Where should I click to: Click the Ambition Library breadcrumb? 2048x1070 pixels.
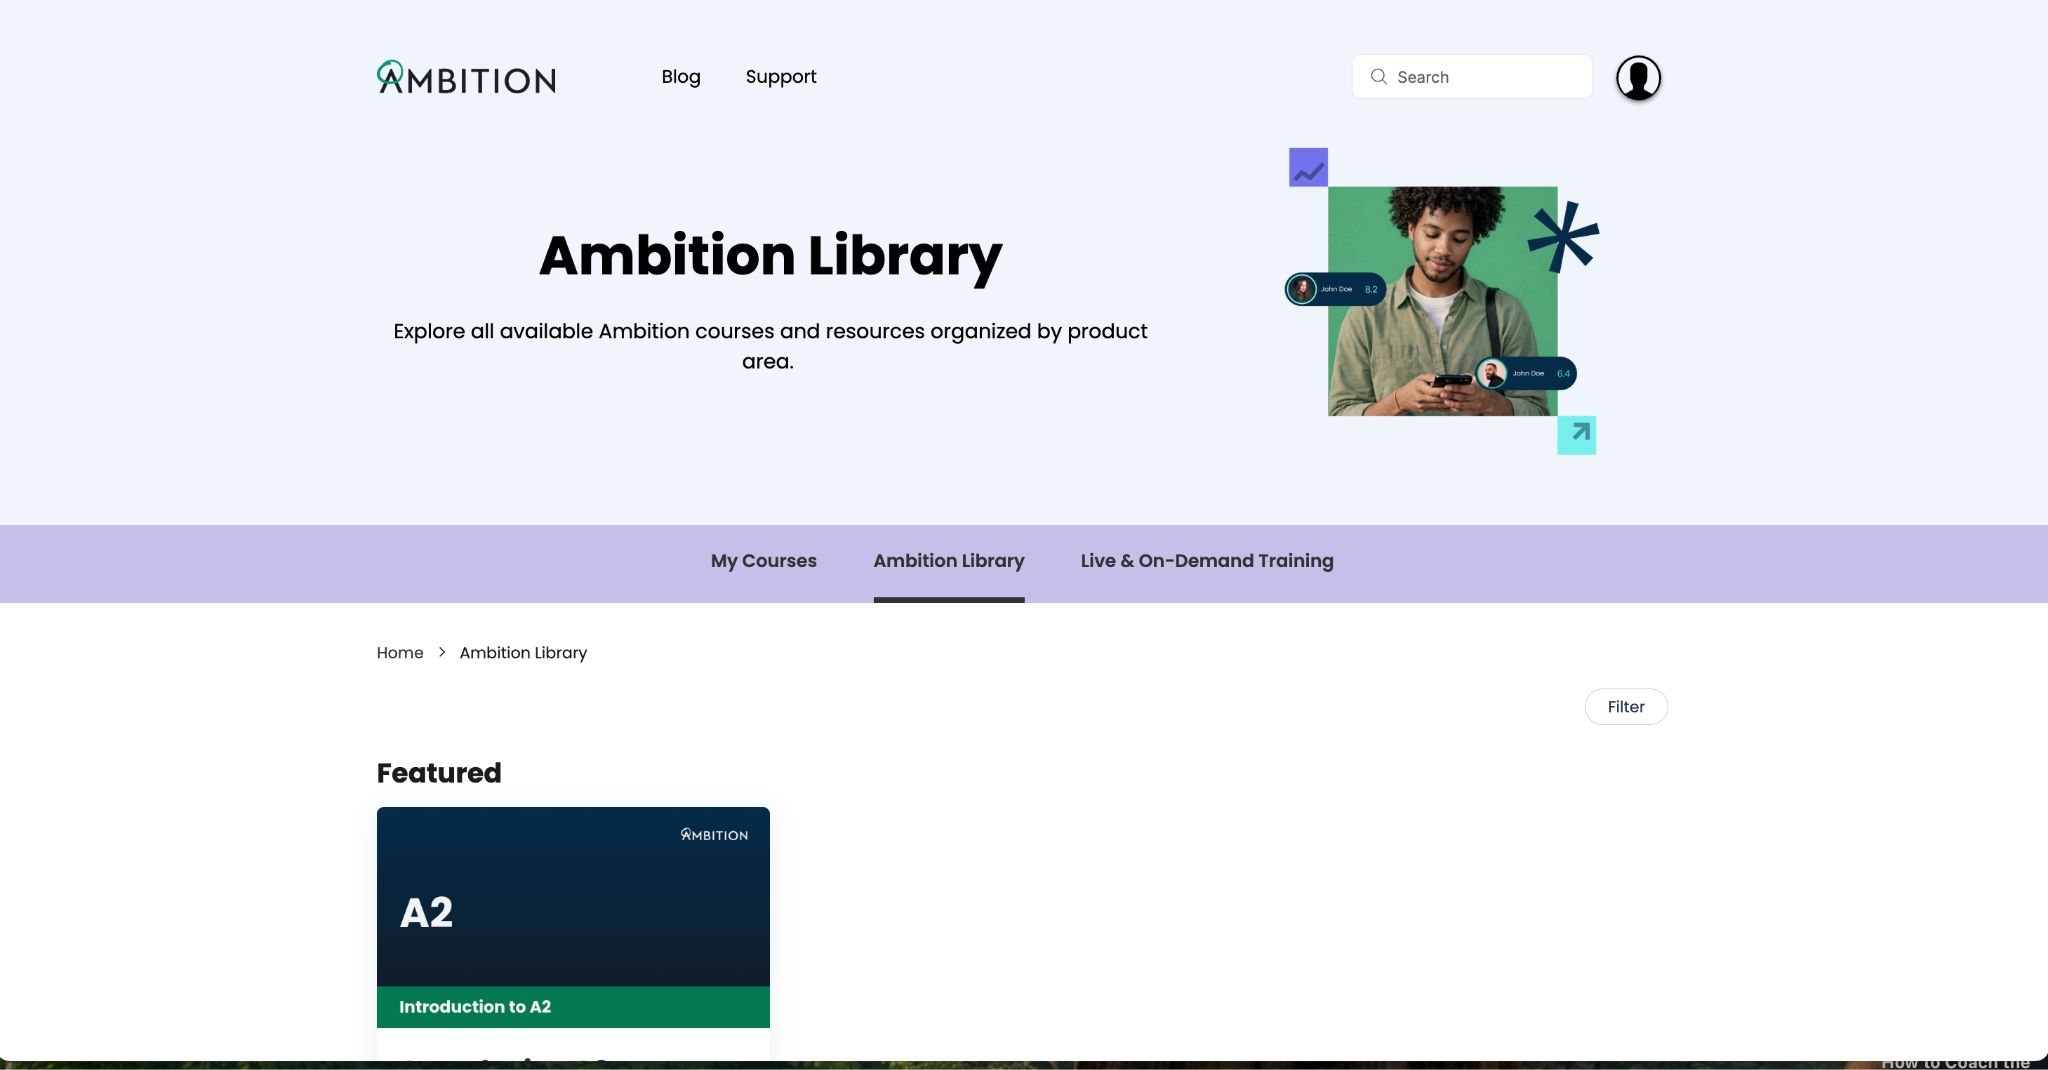523,653
